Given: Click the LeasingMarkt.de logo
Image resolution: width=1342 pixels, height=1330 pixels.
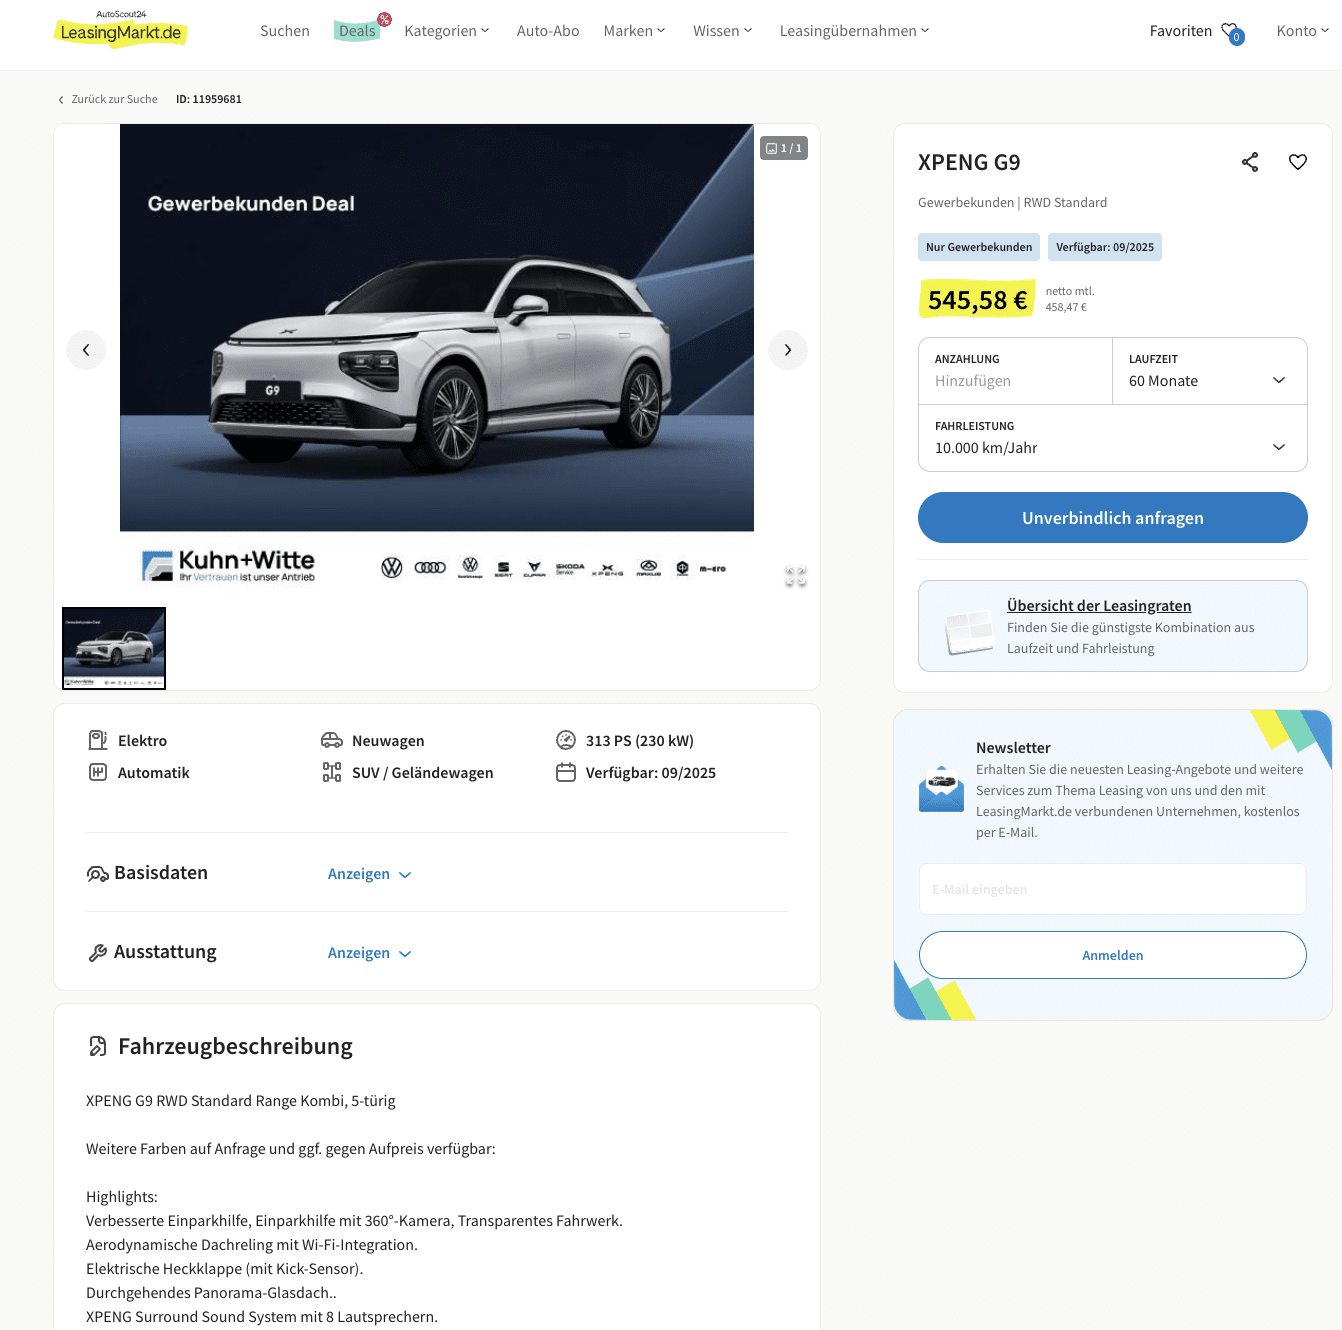Looking at the screenshot, I should point(120,30).
